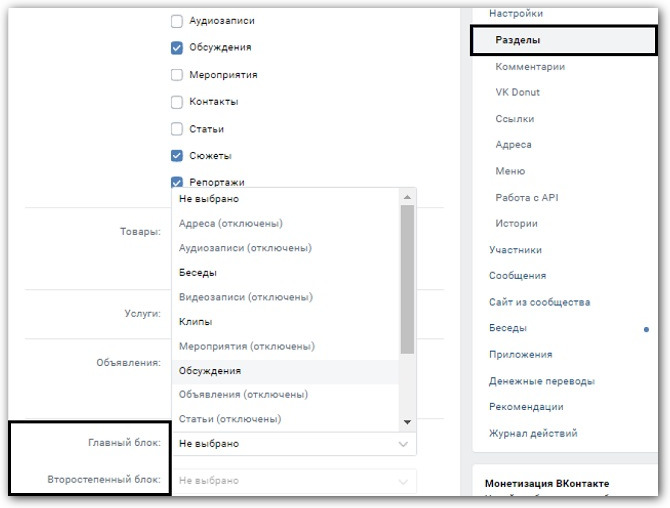Enable the Статьи checkbox
This screenshot has width=670, height=508.
[177, 129]
